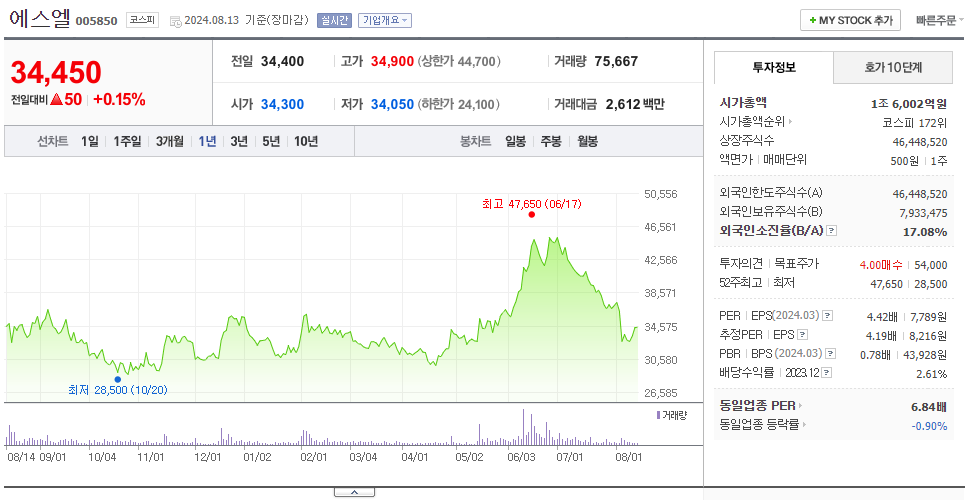This screenshot has height=500, width=968.
Task: Click the calendar clock icon beside 2024.08.13
Action: coord(175,21)
